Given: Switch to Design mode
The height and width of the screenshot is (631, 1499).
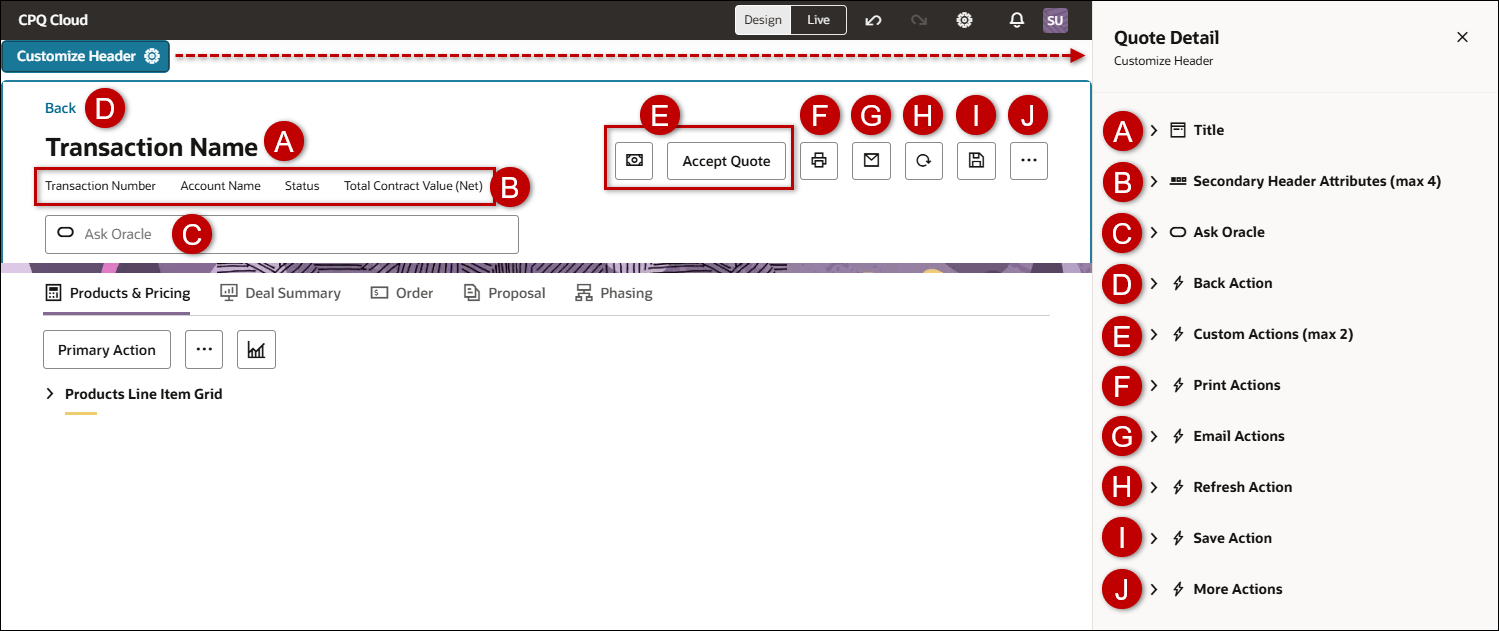Looking at the screenshot, I should click(x=763, y=20).
